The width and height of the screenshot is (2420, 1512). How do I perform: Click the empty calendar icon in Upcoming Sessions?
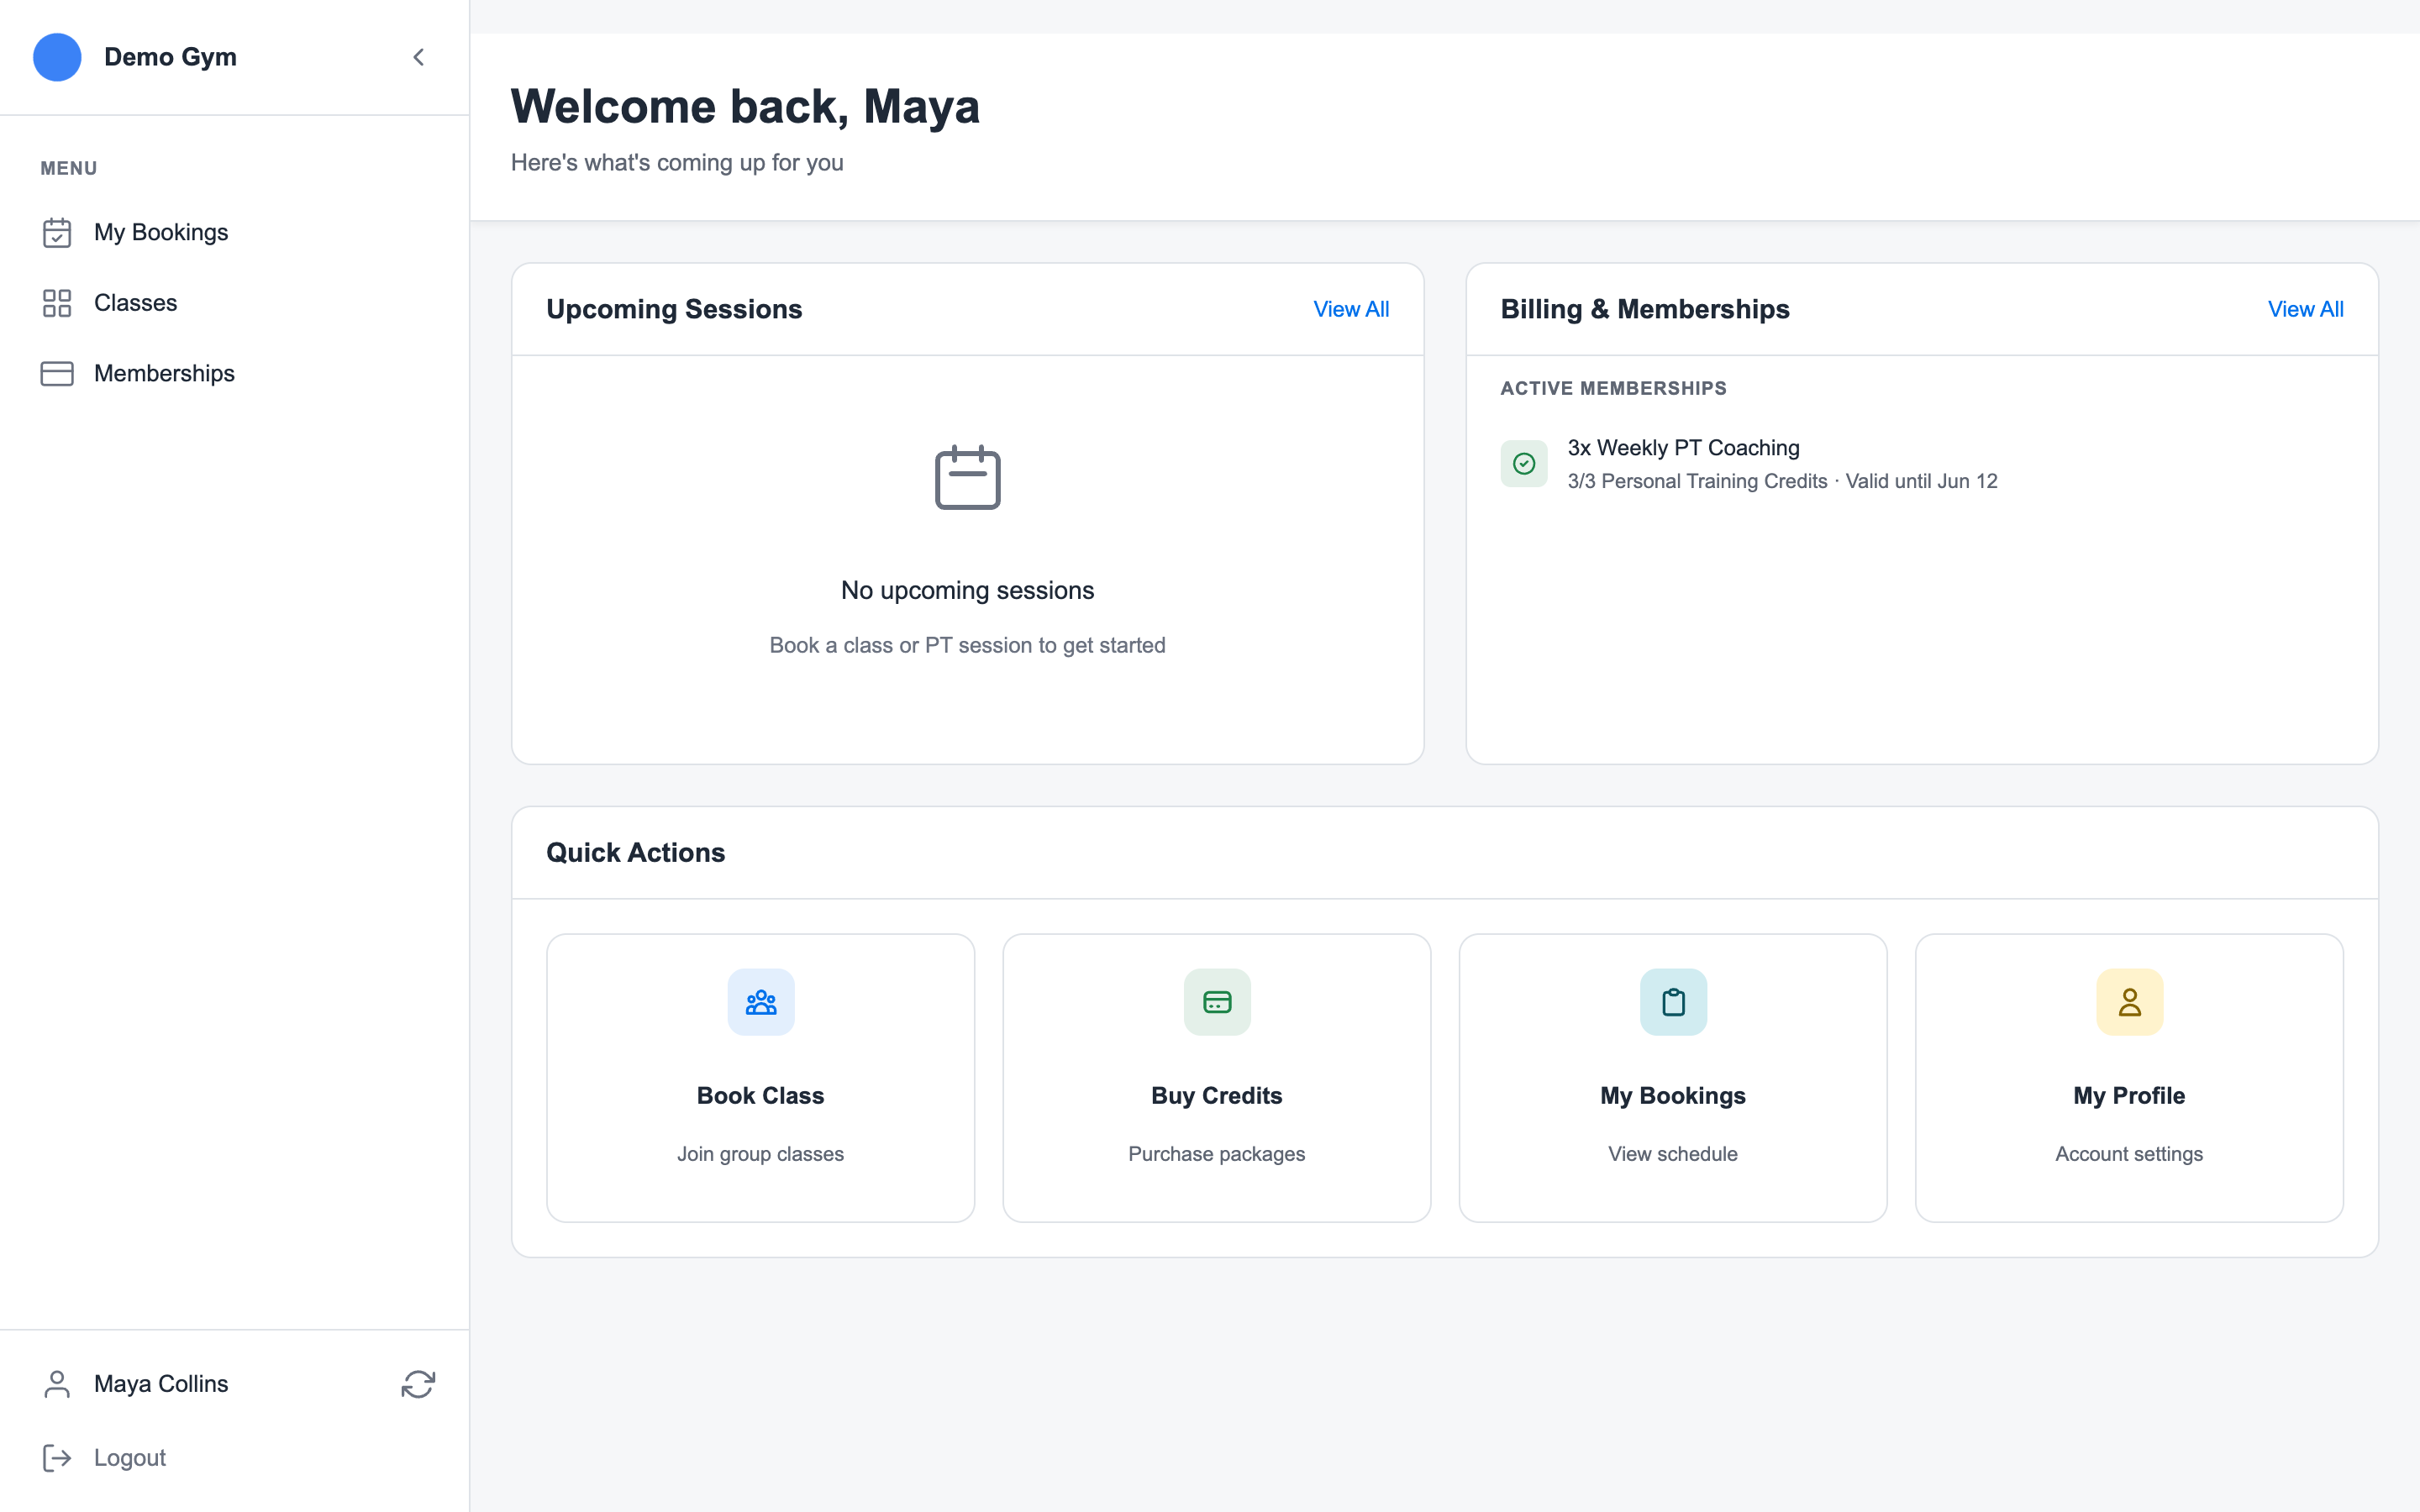[967, 477]
